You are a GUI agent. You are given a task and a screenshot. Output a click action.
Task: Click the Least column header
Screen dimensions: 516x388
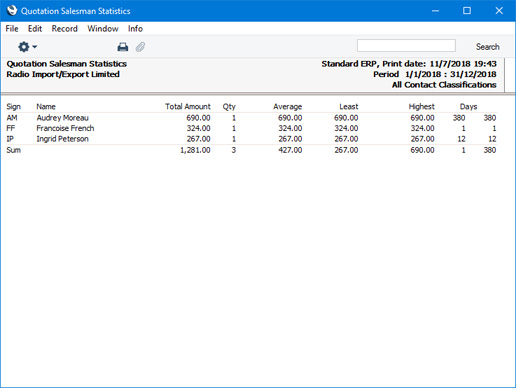349,107
